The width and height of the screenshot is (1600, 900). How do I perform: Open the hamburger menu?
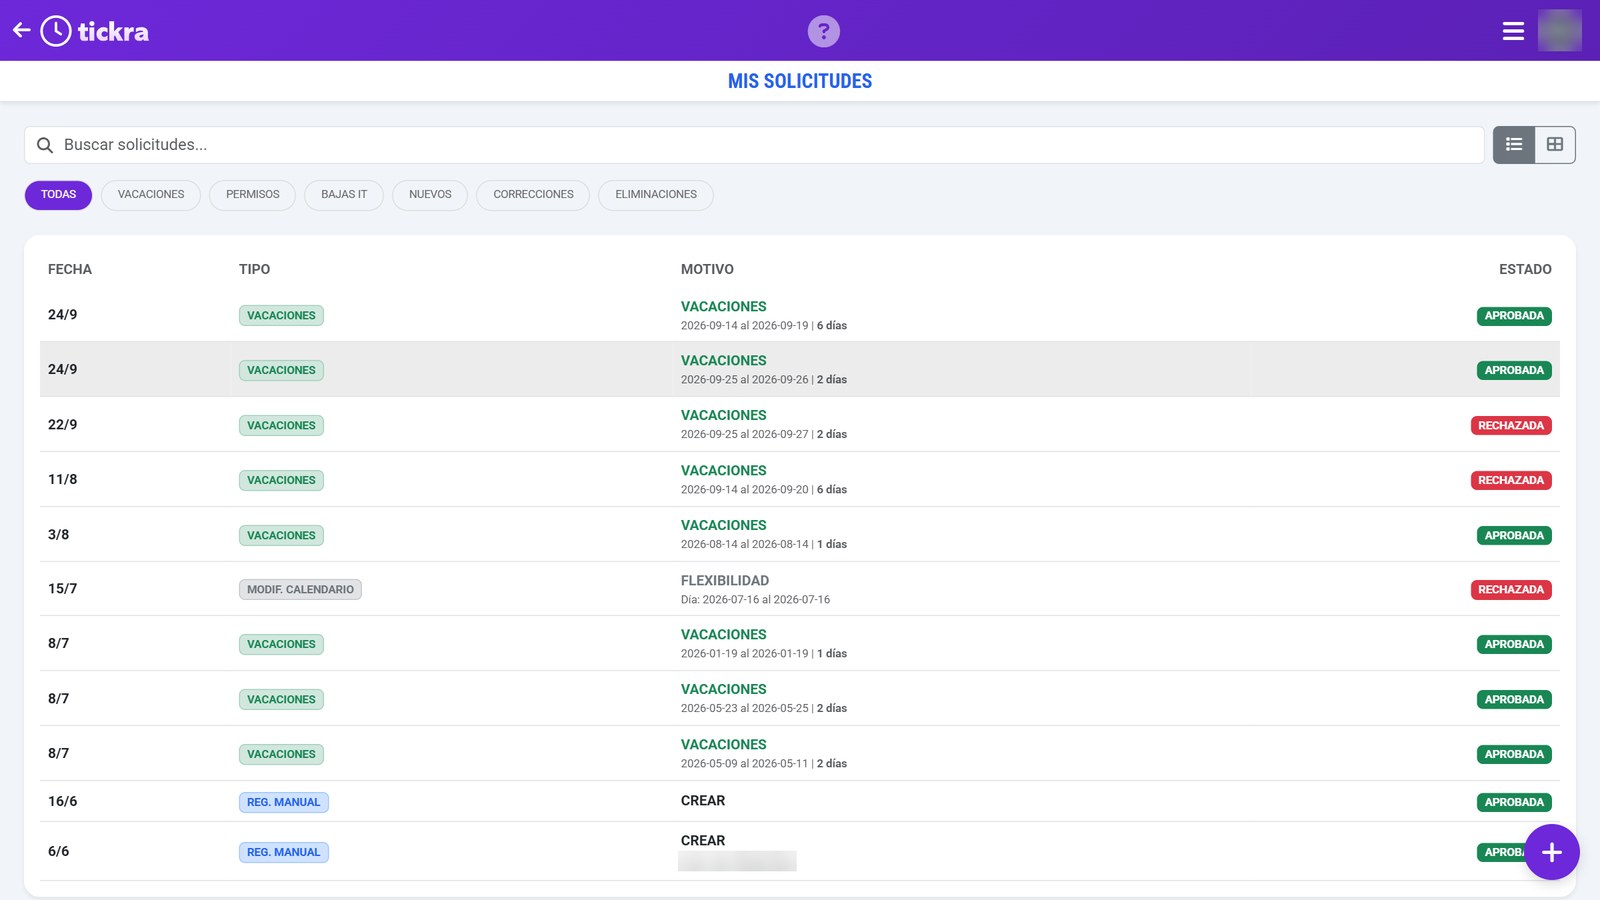[x=1513, y=31]
